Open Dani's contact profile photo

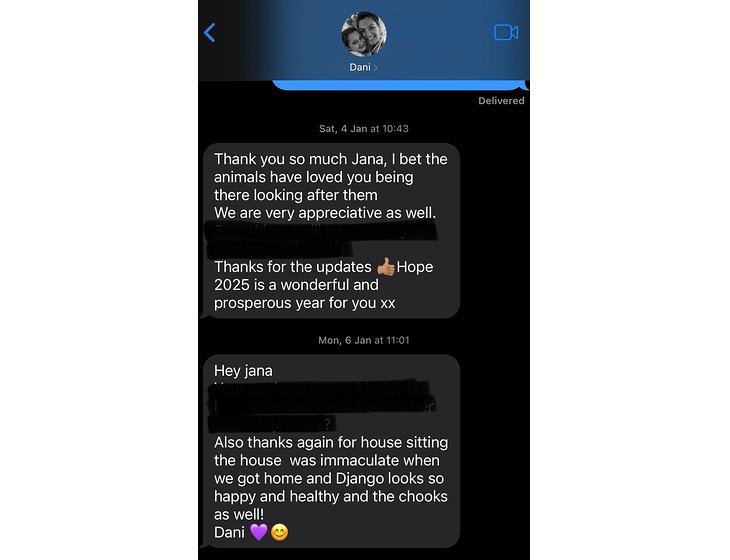coord(364,34)
